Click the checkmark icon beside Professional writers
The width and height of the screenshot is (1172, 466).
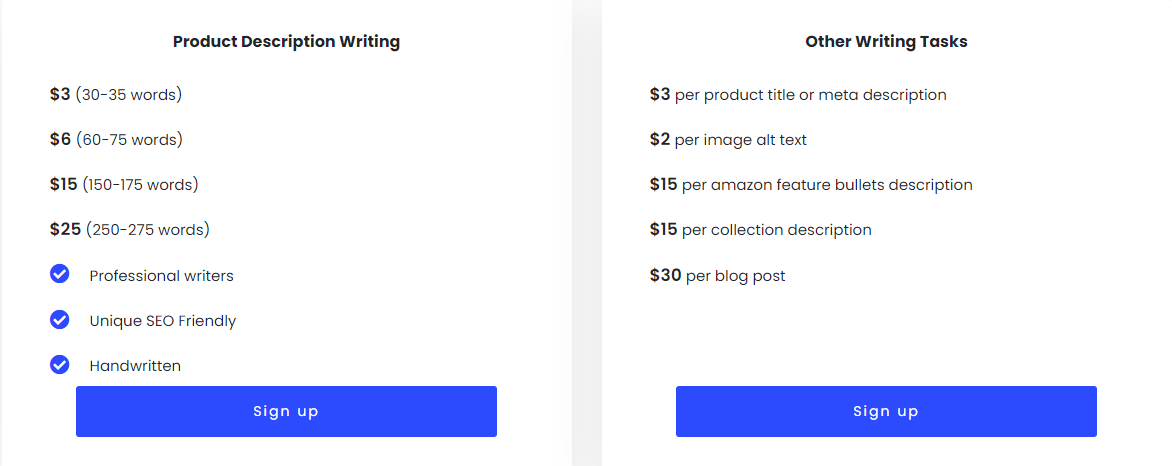click(60, 274)
